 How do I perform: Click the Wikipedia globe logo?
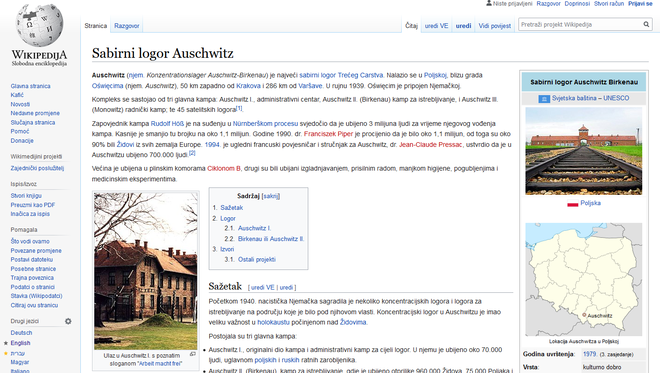pos(39,25)
